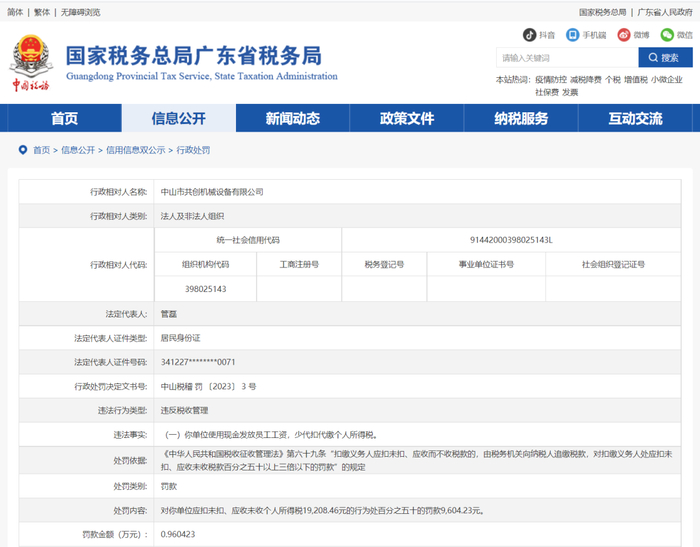Open the 互动交流 tab
This screenshot has height=547, width=700.
pyautogui.click(x=635, y=118)
